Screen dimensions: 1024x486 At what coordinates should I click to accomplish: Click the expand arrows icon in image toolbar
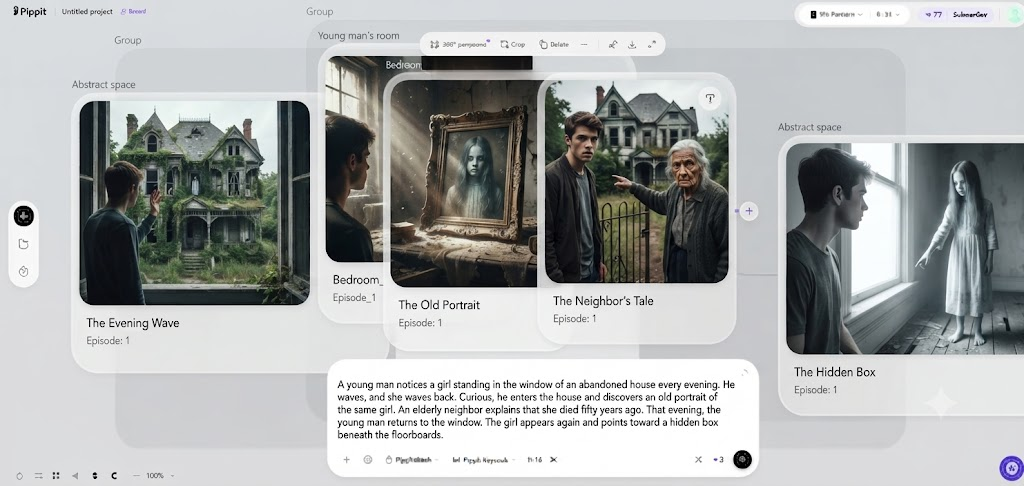point(652,44)
